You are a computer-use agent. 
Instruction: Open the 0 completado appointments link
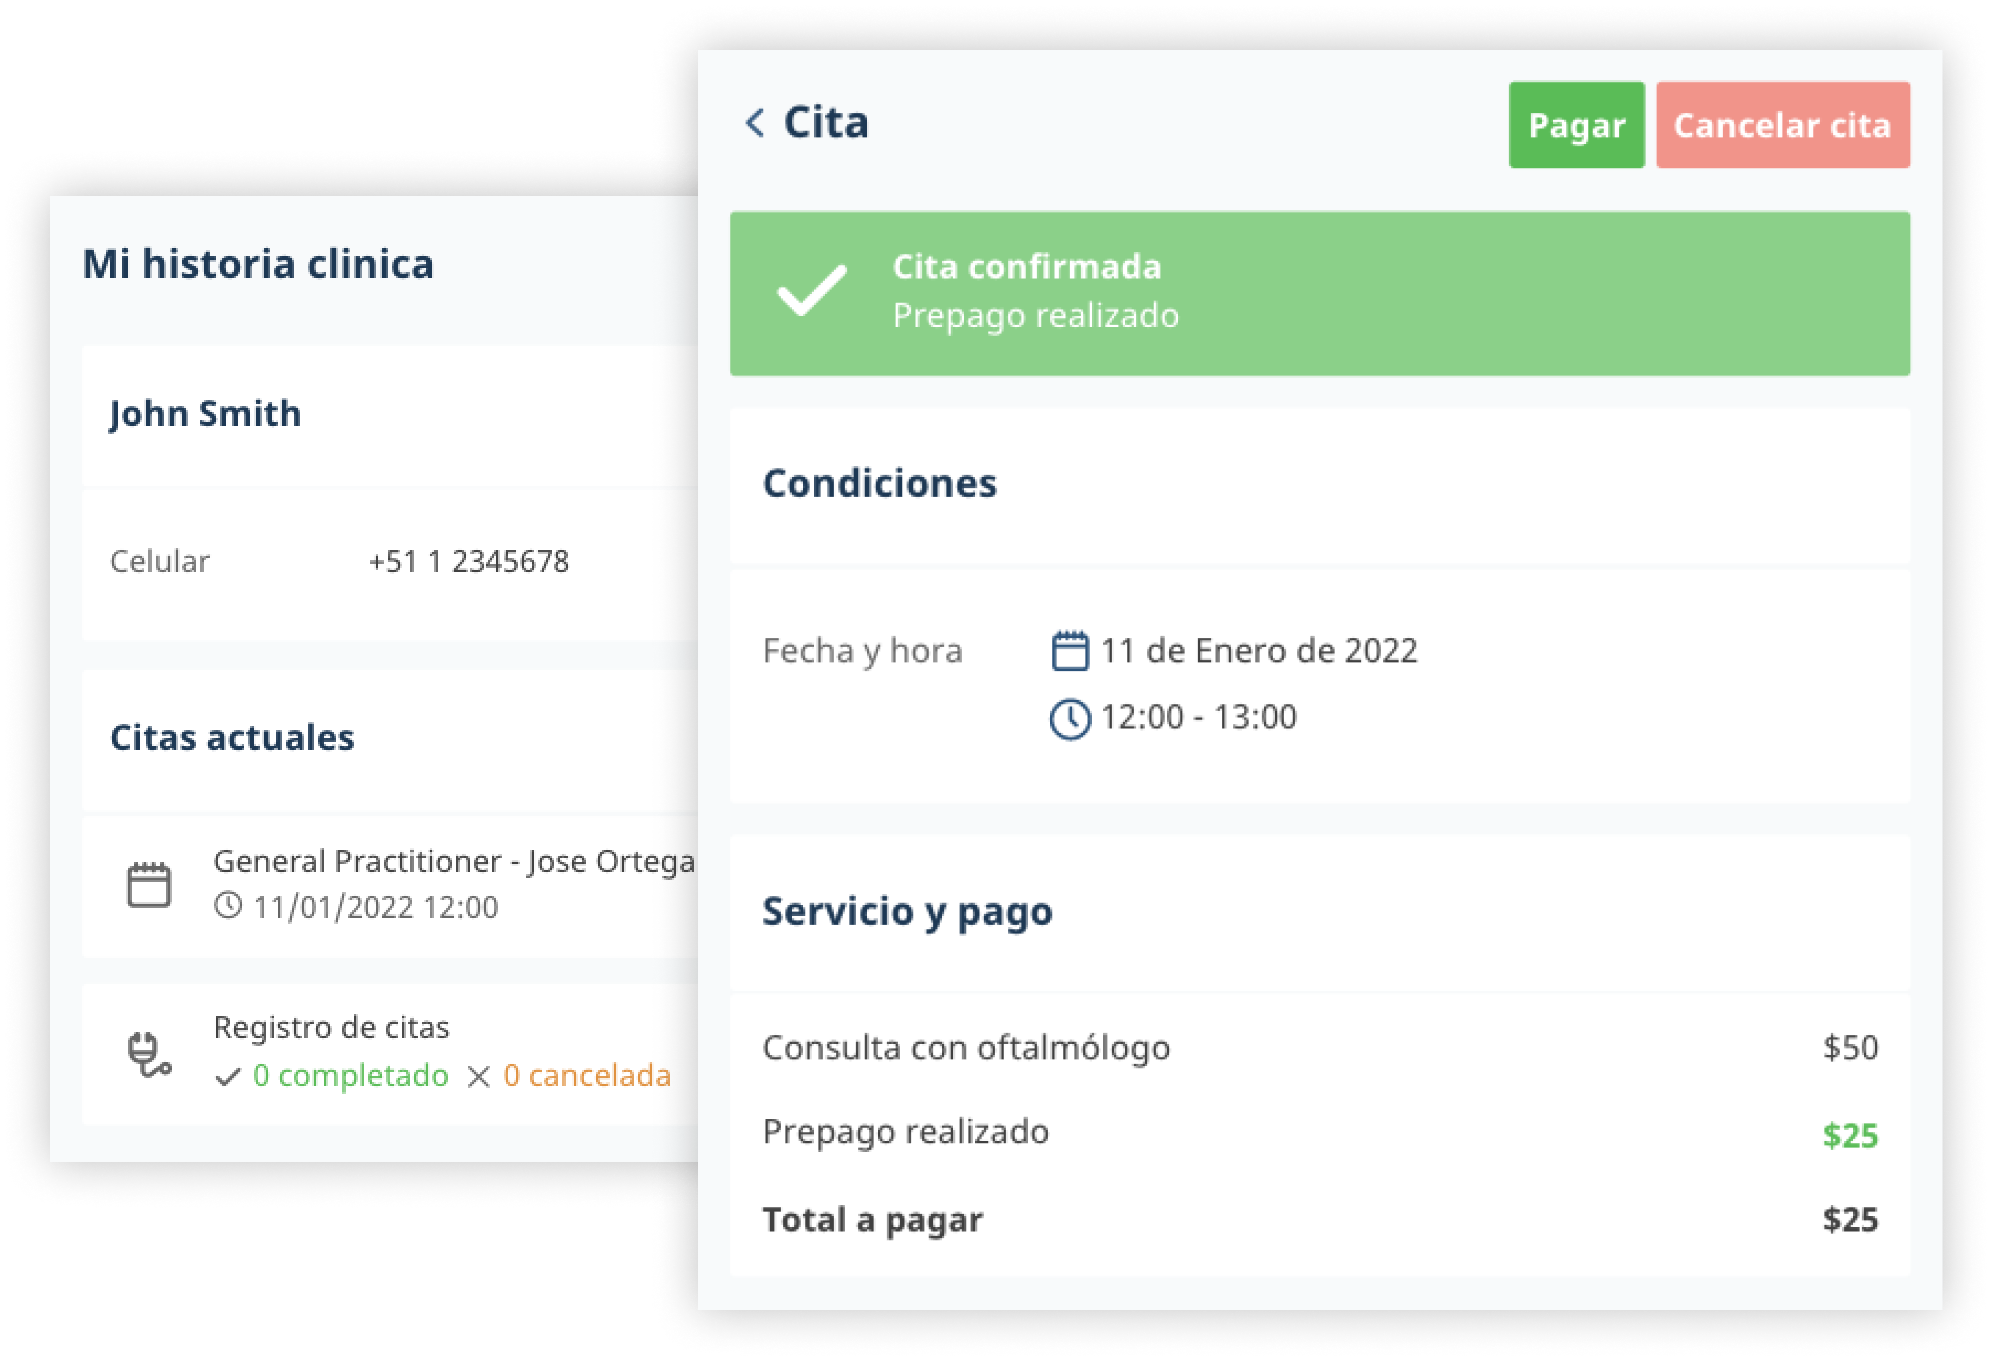pos(350,1076)
